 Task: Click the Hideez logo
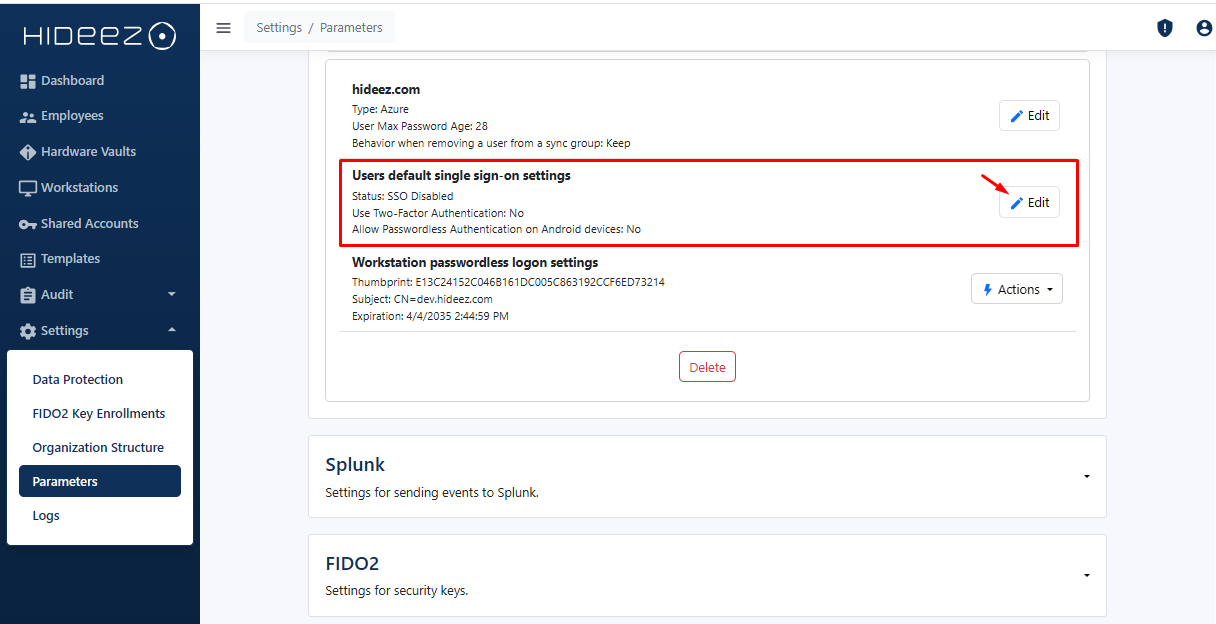point(99,36)
